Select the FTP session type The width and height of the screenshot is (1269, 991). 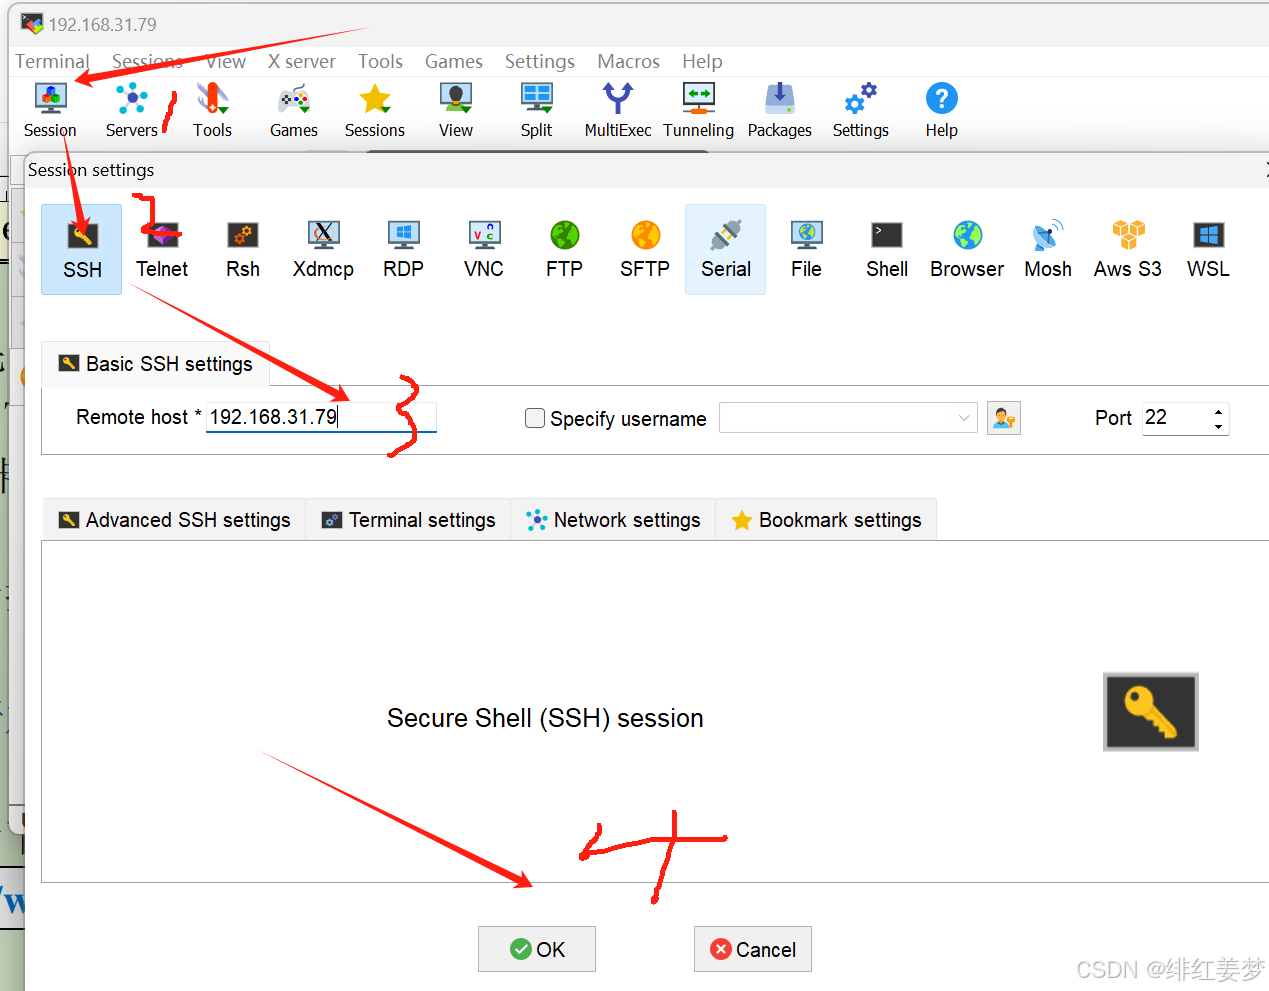point(565,249)
